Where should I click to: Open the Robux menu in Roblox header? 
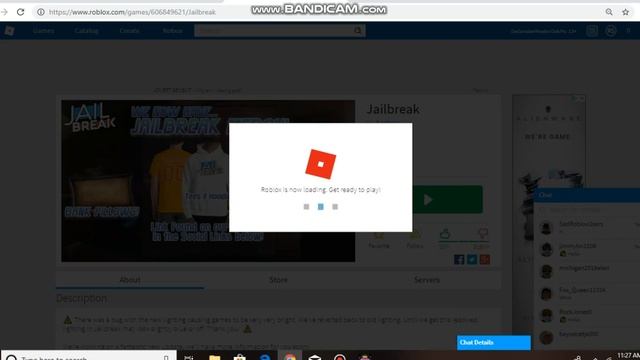tap(172, 31)
